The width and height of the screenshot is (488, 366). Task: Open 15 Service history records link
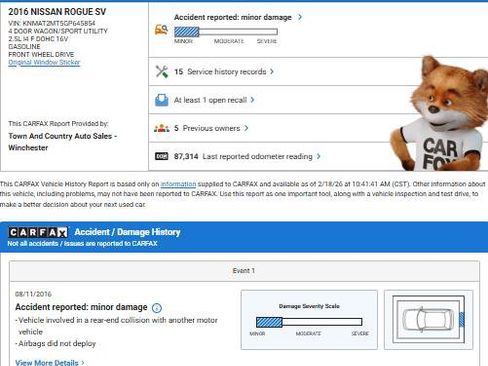pos(220,72)
